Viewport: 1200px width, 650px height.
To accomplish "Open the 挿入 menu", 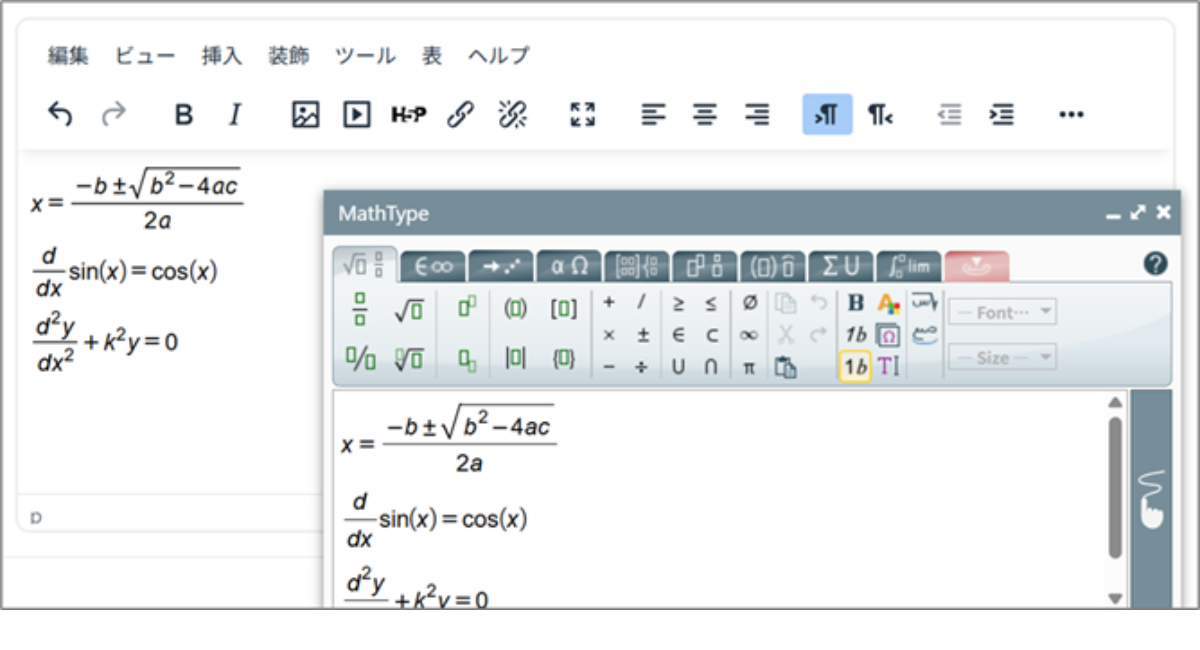I will (x=221, y=56).
